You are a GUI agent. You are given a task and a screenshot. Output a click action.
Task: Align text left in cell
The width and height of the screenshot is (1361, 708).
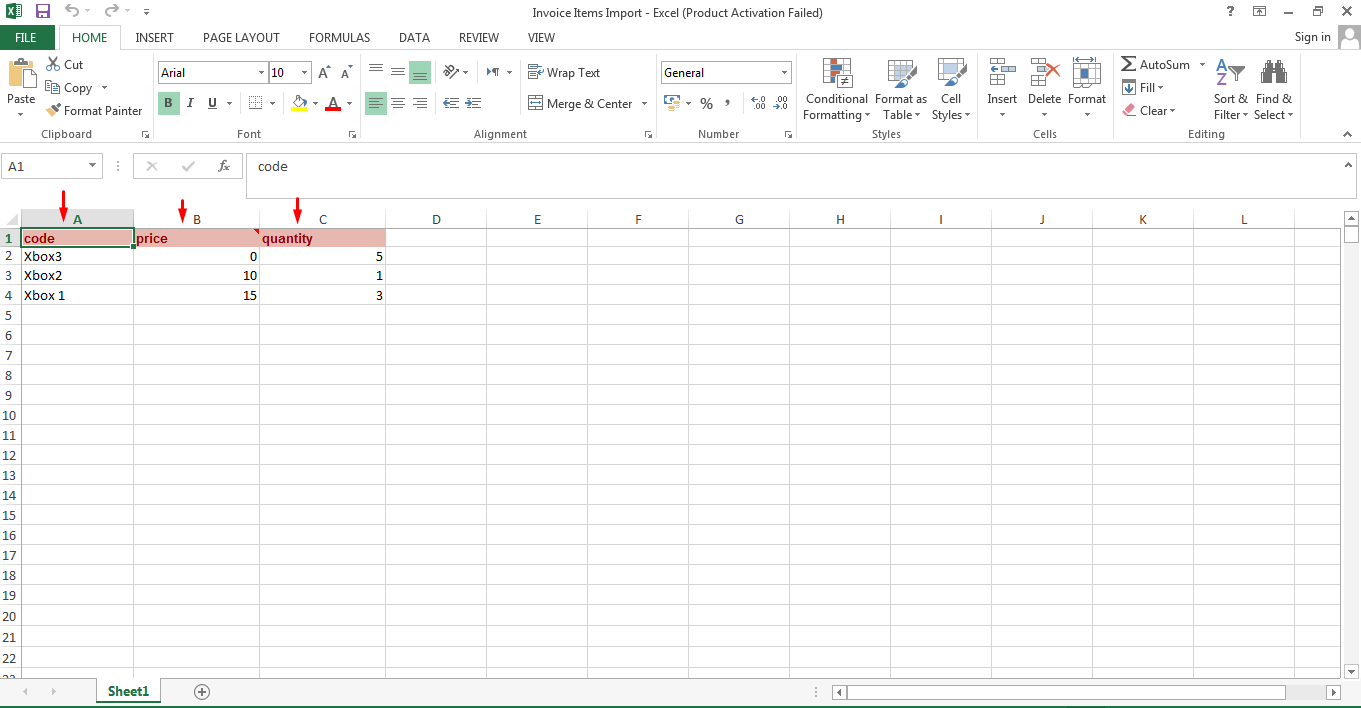(x=376, y=103)
